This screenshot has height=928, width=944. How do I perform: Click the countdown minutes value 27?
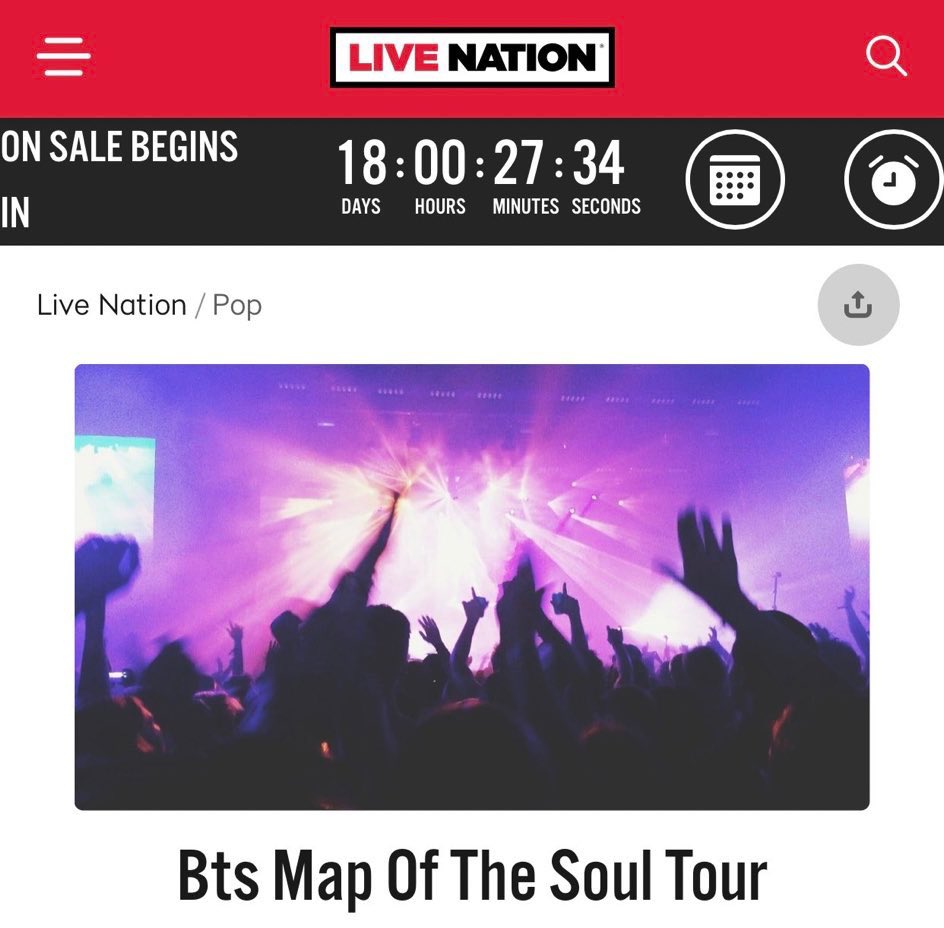coord(519,163)
